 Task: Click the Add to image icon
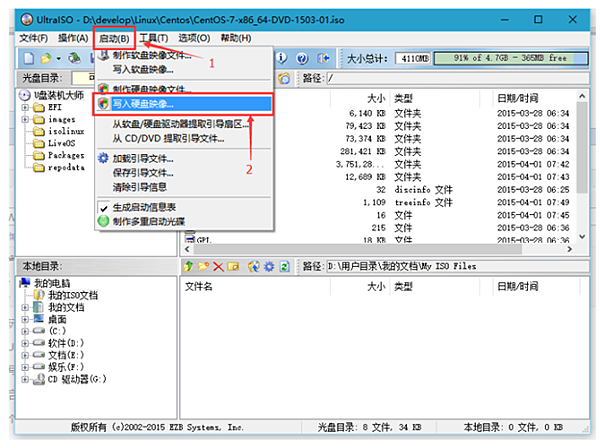coord(253,267)
